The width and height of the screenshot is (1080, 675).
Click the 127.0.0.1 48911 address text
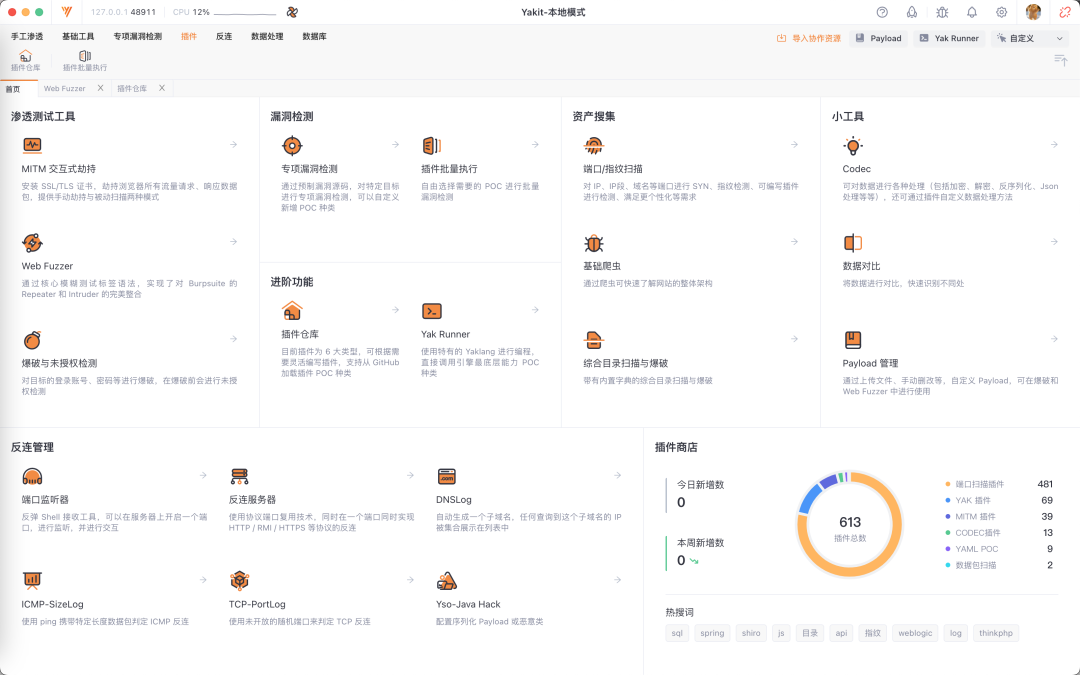[123, 12]
